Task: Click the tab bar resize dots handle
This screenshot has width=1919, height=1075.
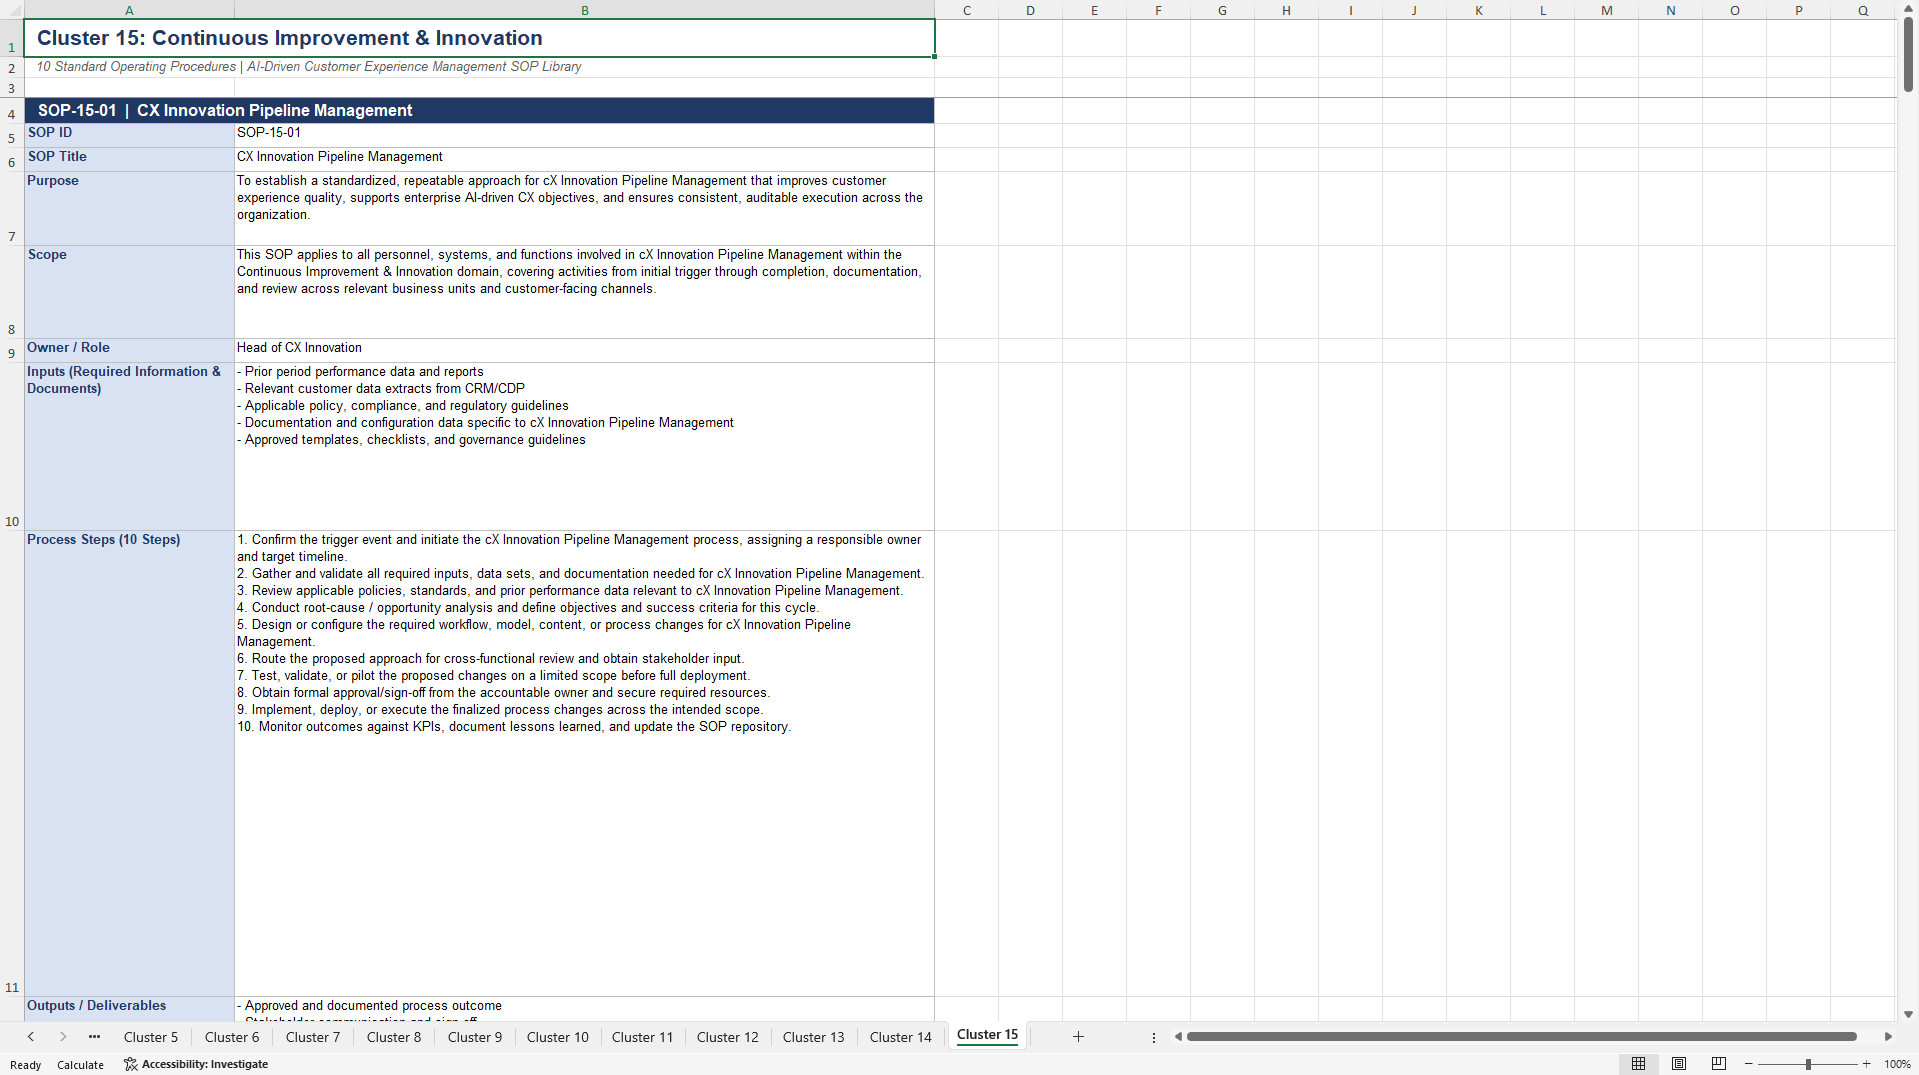Action: tap(1154, 1037)
